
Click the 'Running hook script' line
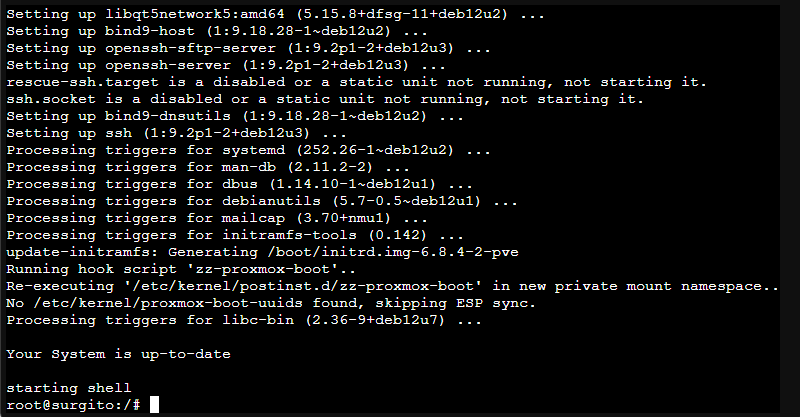tap(181, 268)
